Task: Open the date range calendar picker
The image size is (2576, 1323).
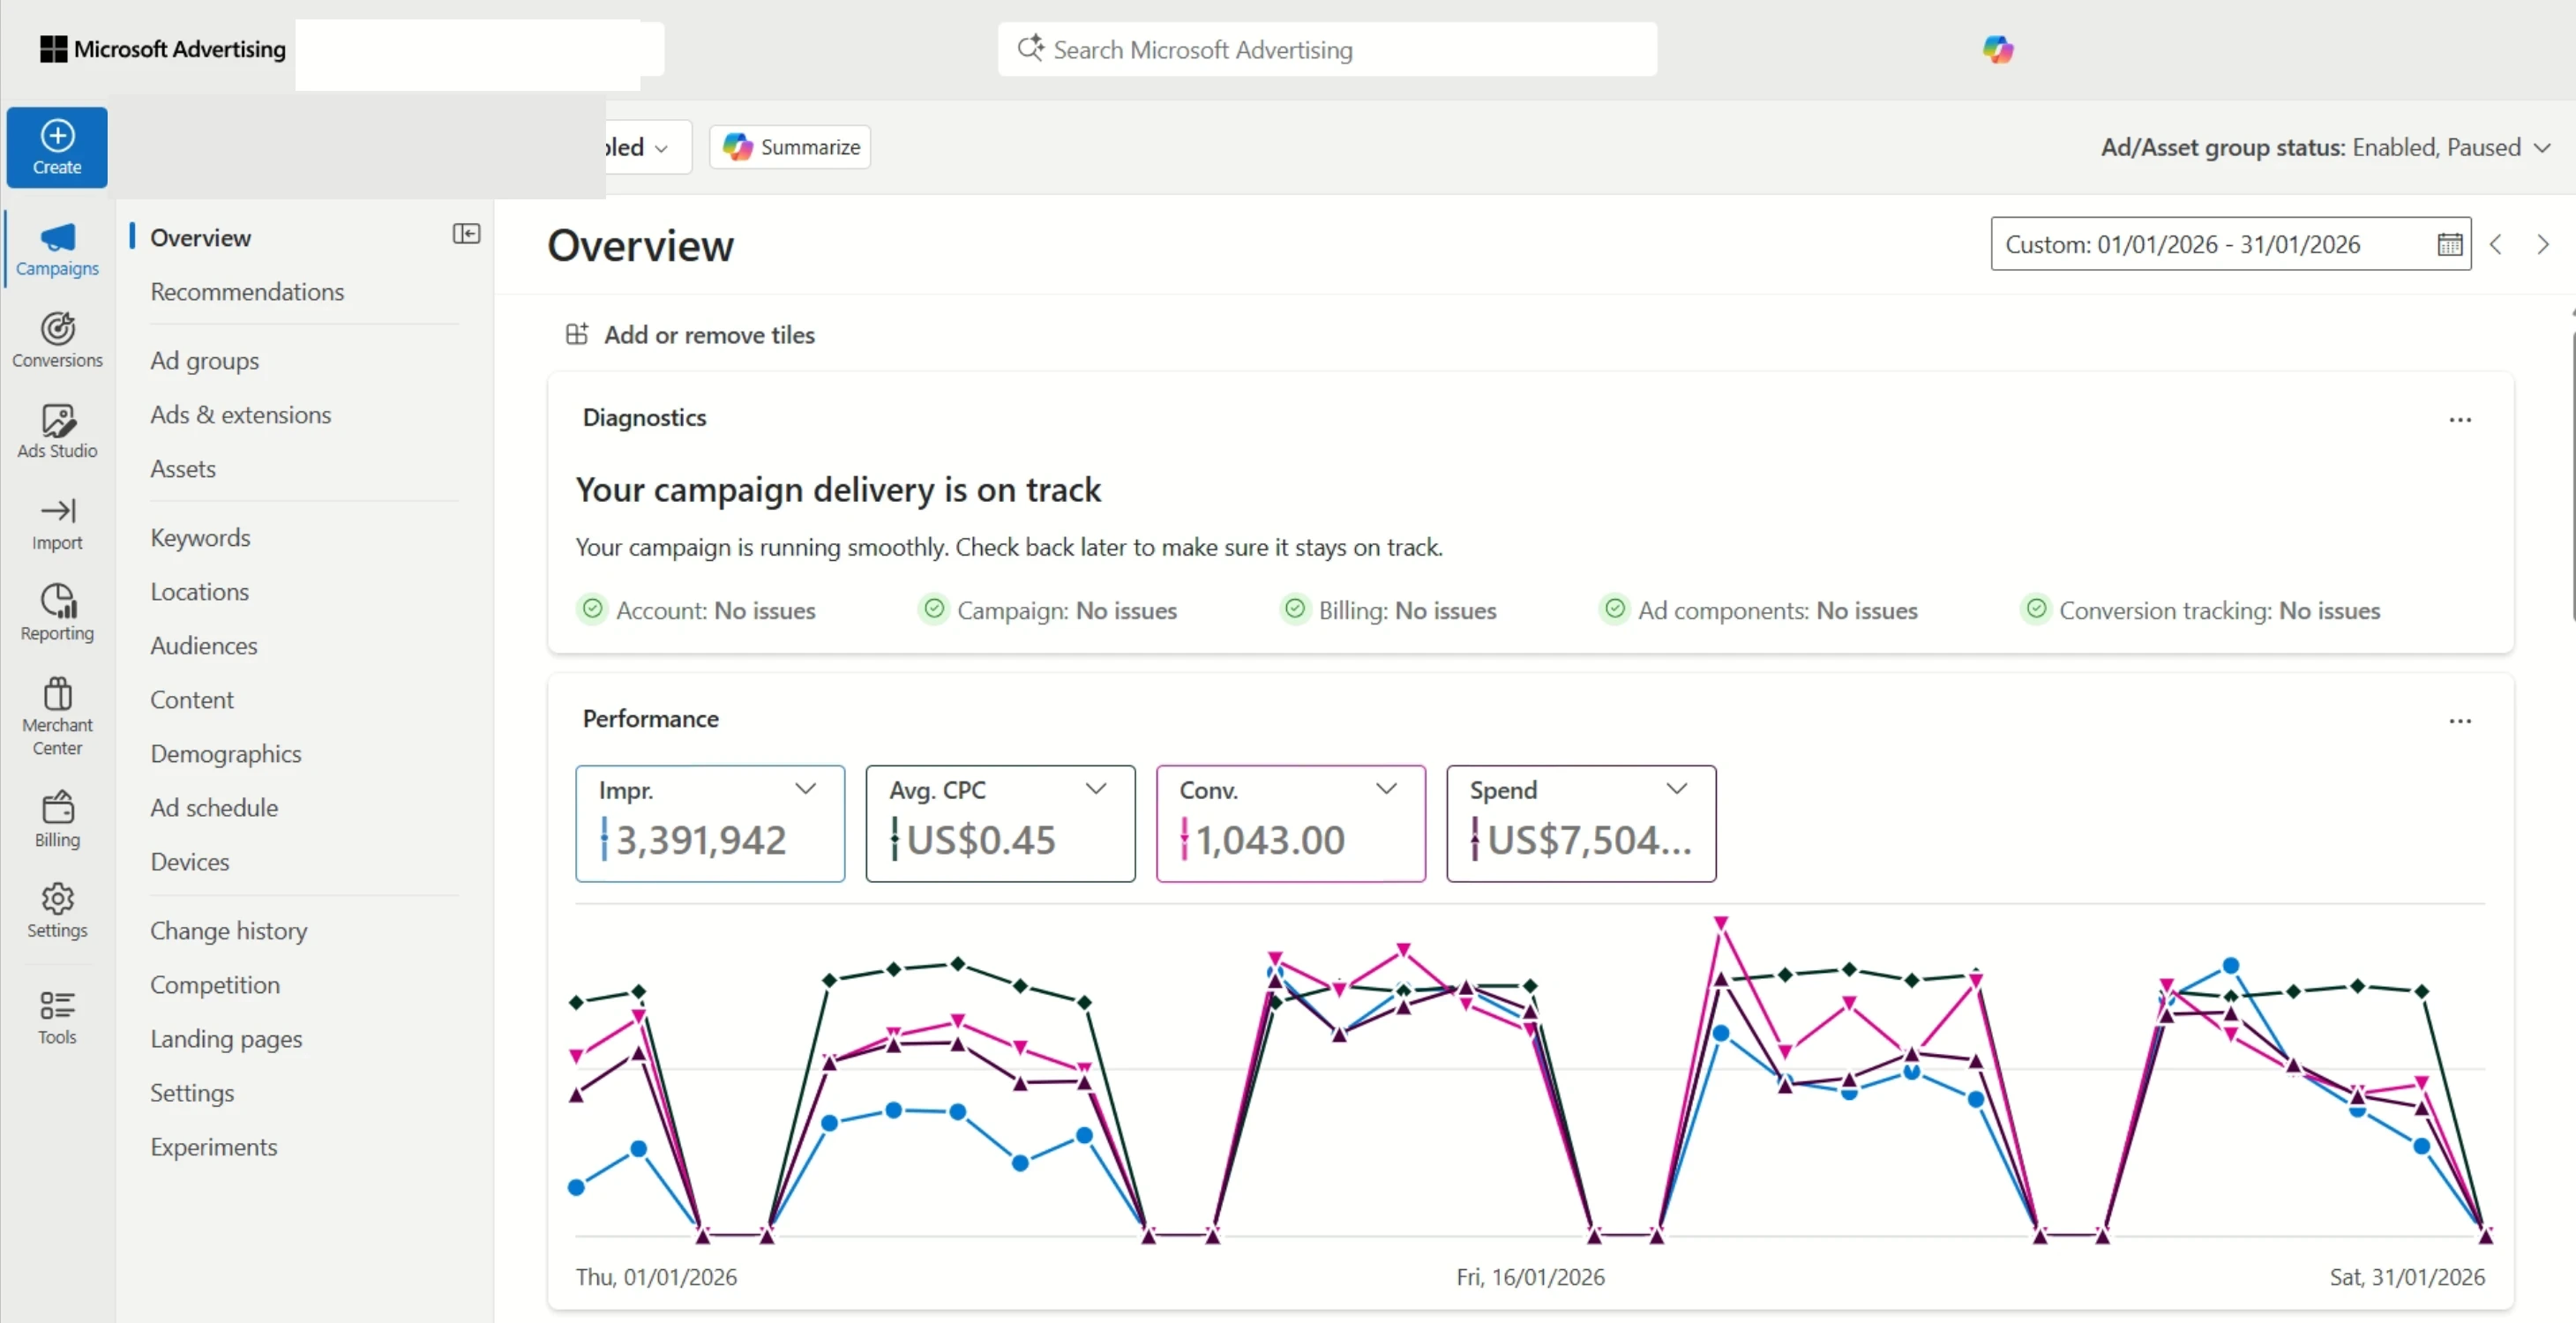Action: click(x=2449, y=243)
